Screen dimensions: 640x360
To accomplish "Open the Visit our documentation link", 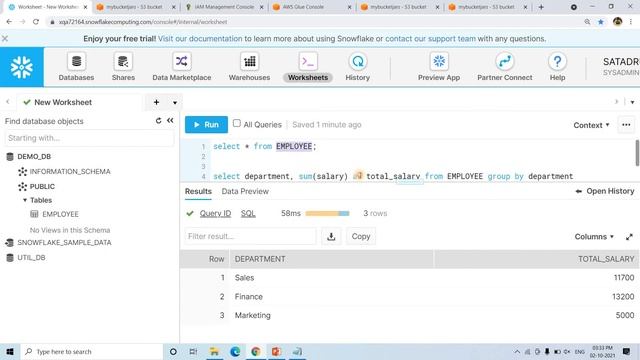I will pos(200,39).
